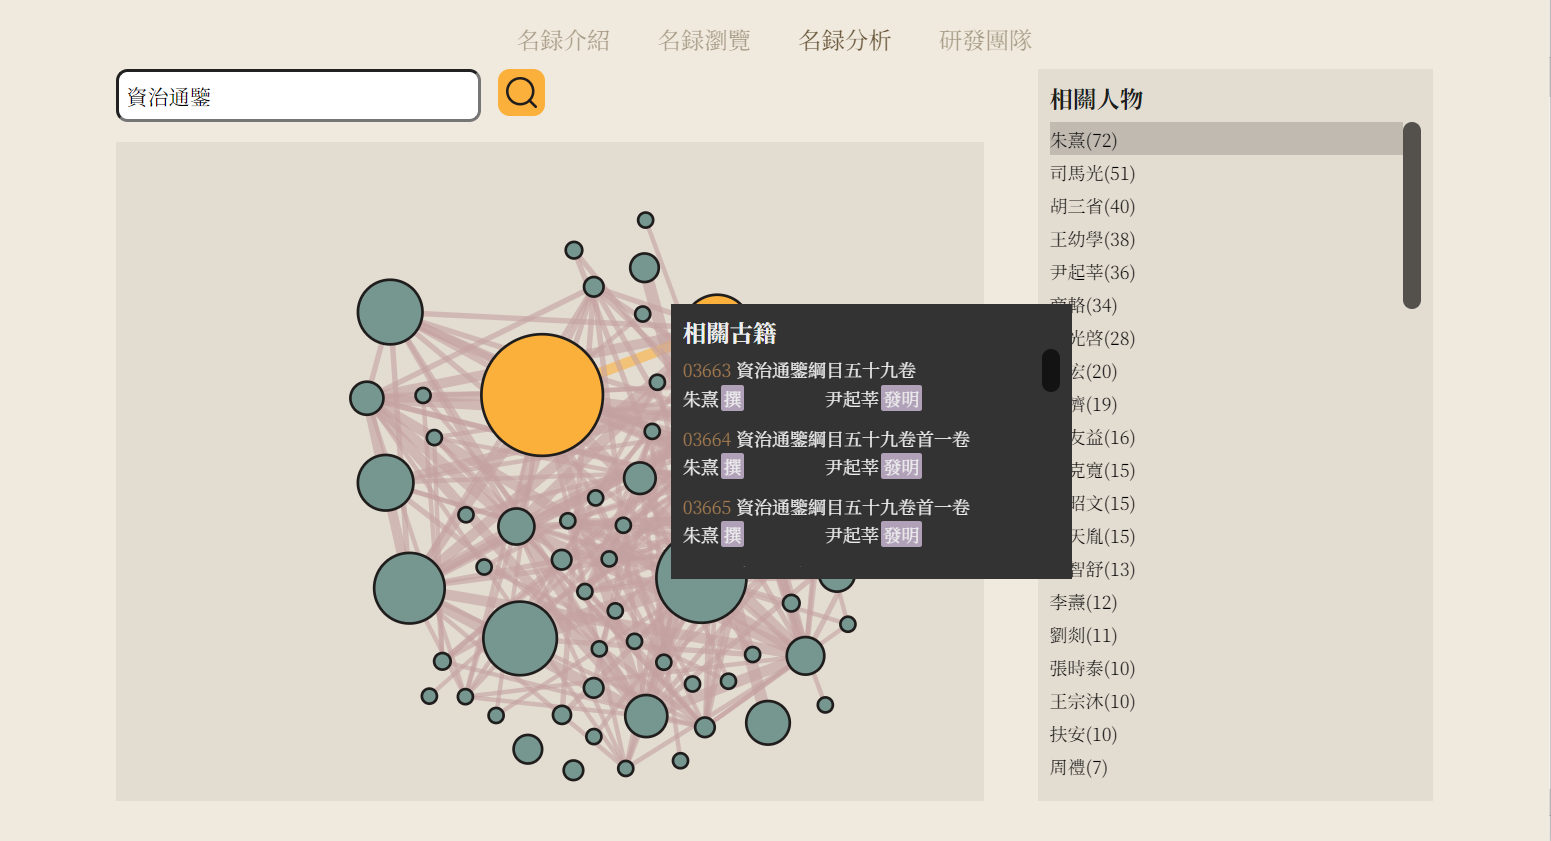
Task: Select 李燾(12) in the list
Action: point(1226,602)
